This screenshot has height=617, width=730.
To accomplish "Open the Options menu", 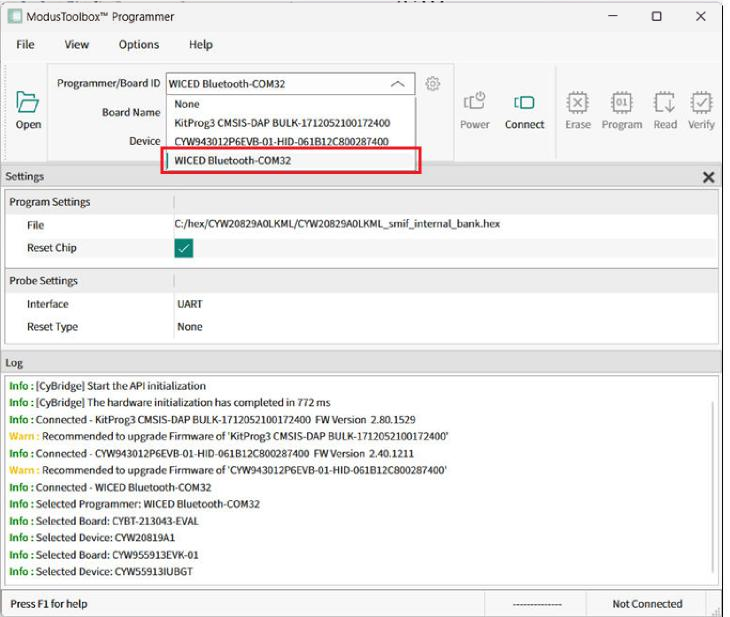I will [x=139, y=45].
